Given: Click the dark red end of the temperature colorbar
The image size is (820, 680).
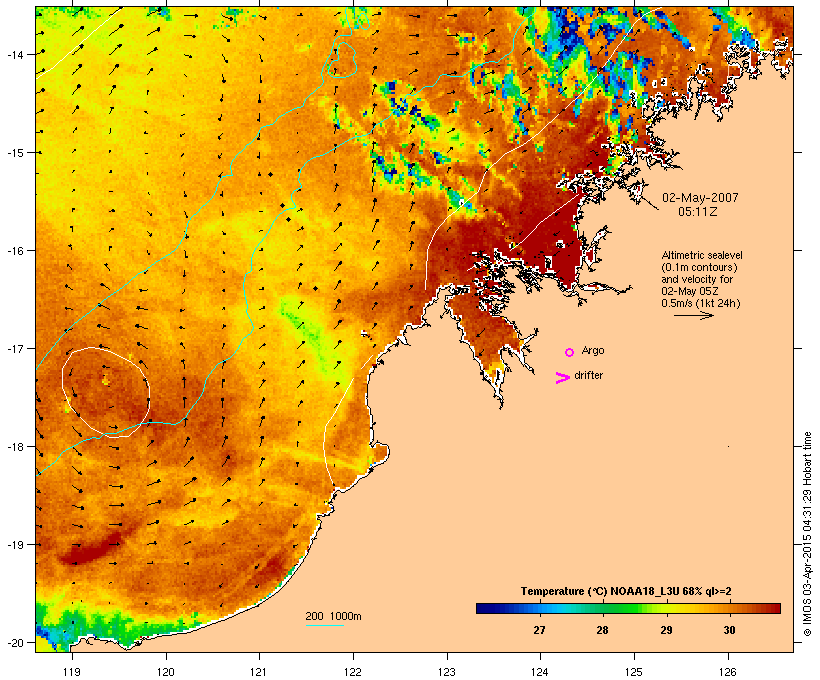Looking at the screenshot, I should [775, 608].
